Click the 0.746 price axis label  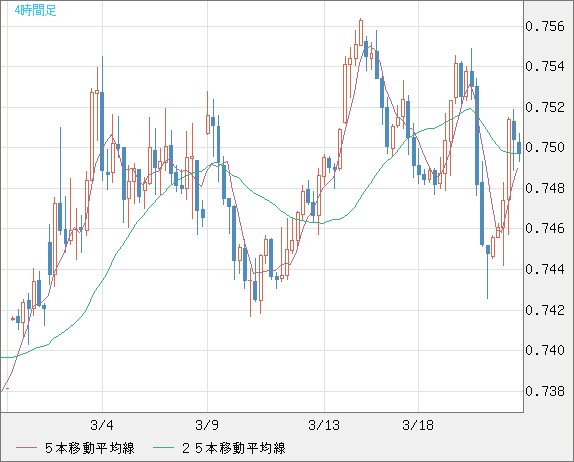pyautogui.click(x=545, y=228)
